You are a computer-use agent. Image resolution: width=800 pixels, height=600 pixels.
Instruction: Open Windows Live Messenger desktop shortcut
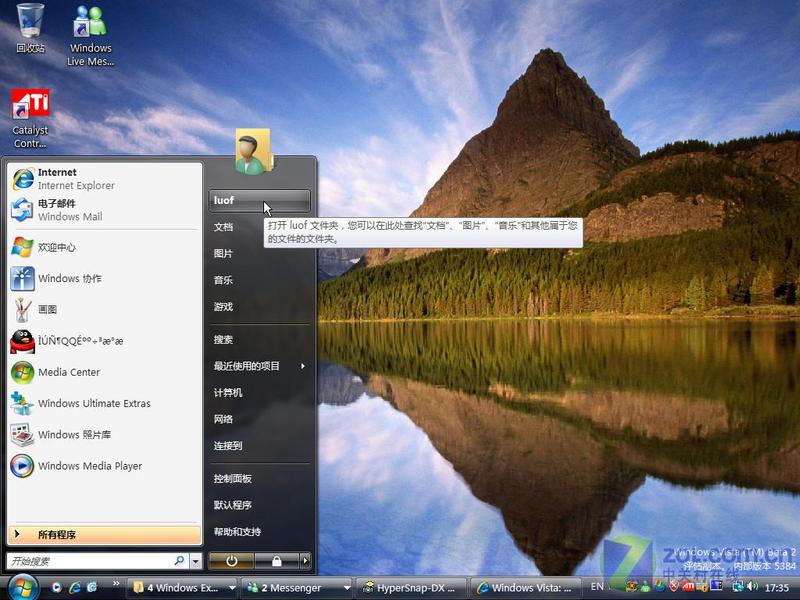click(x=90, y=35)
